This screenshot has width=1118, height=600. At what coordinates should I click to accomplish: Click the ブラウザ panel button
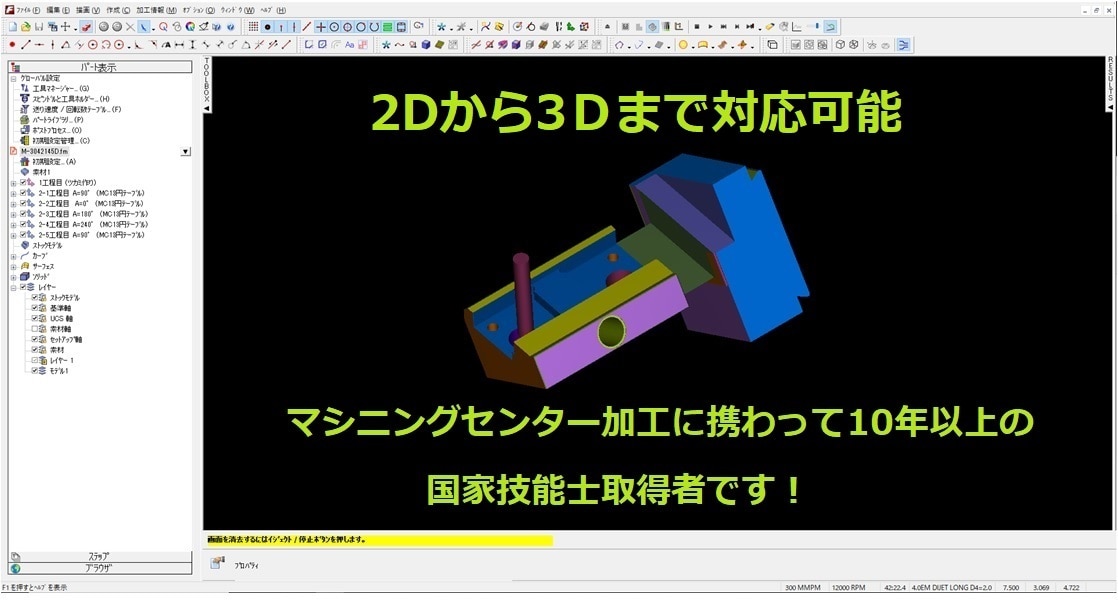coord(100,569)
